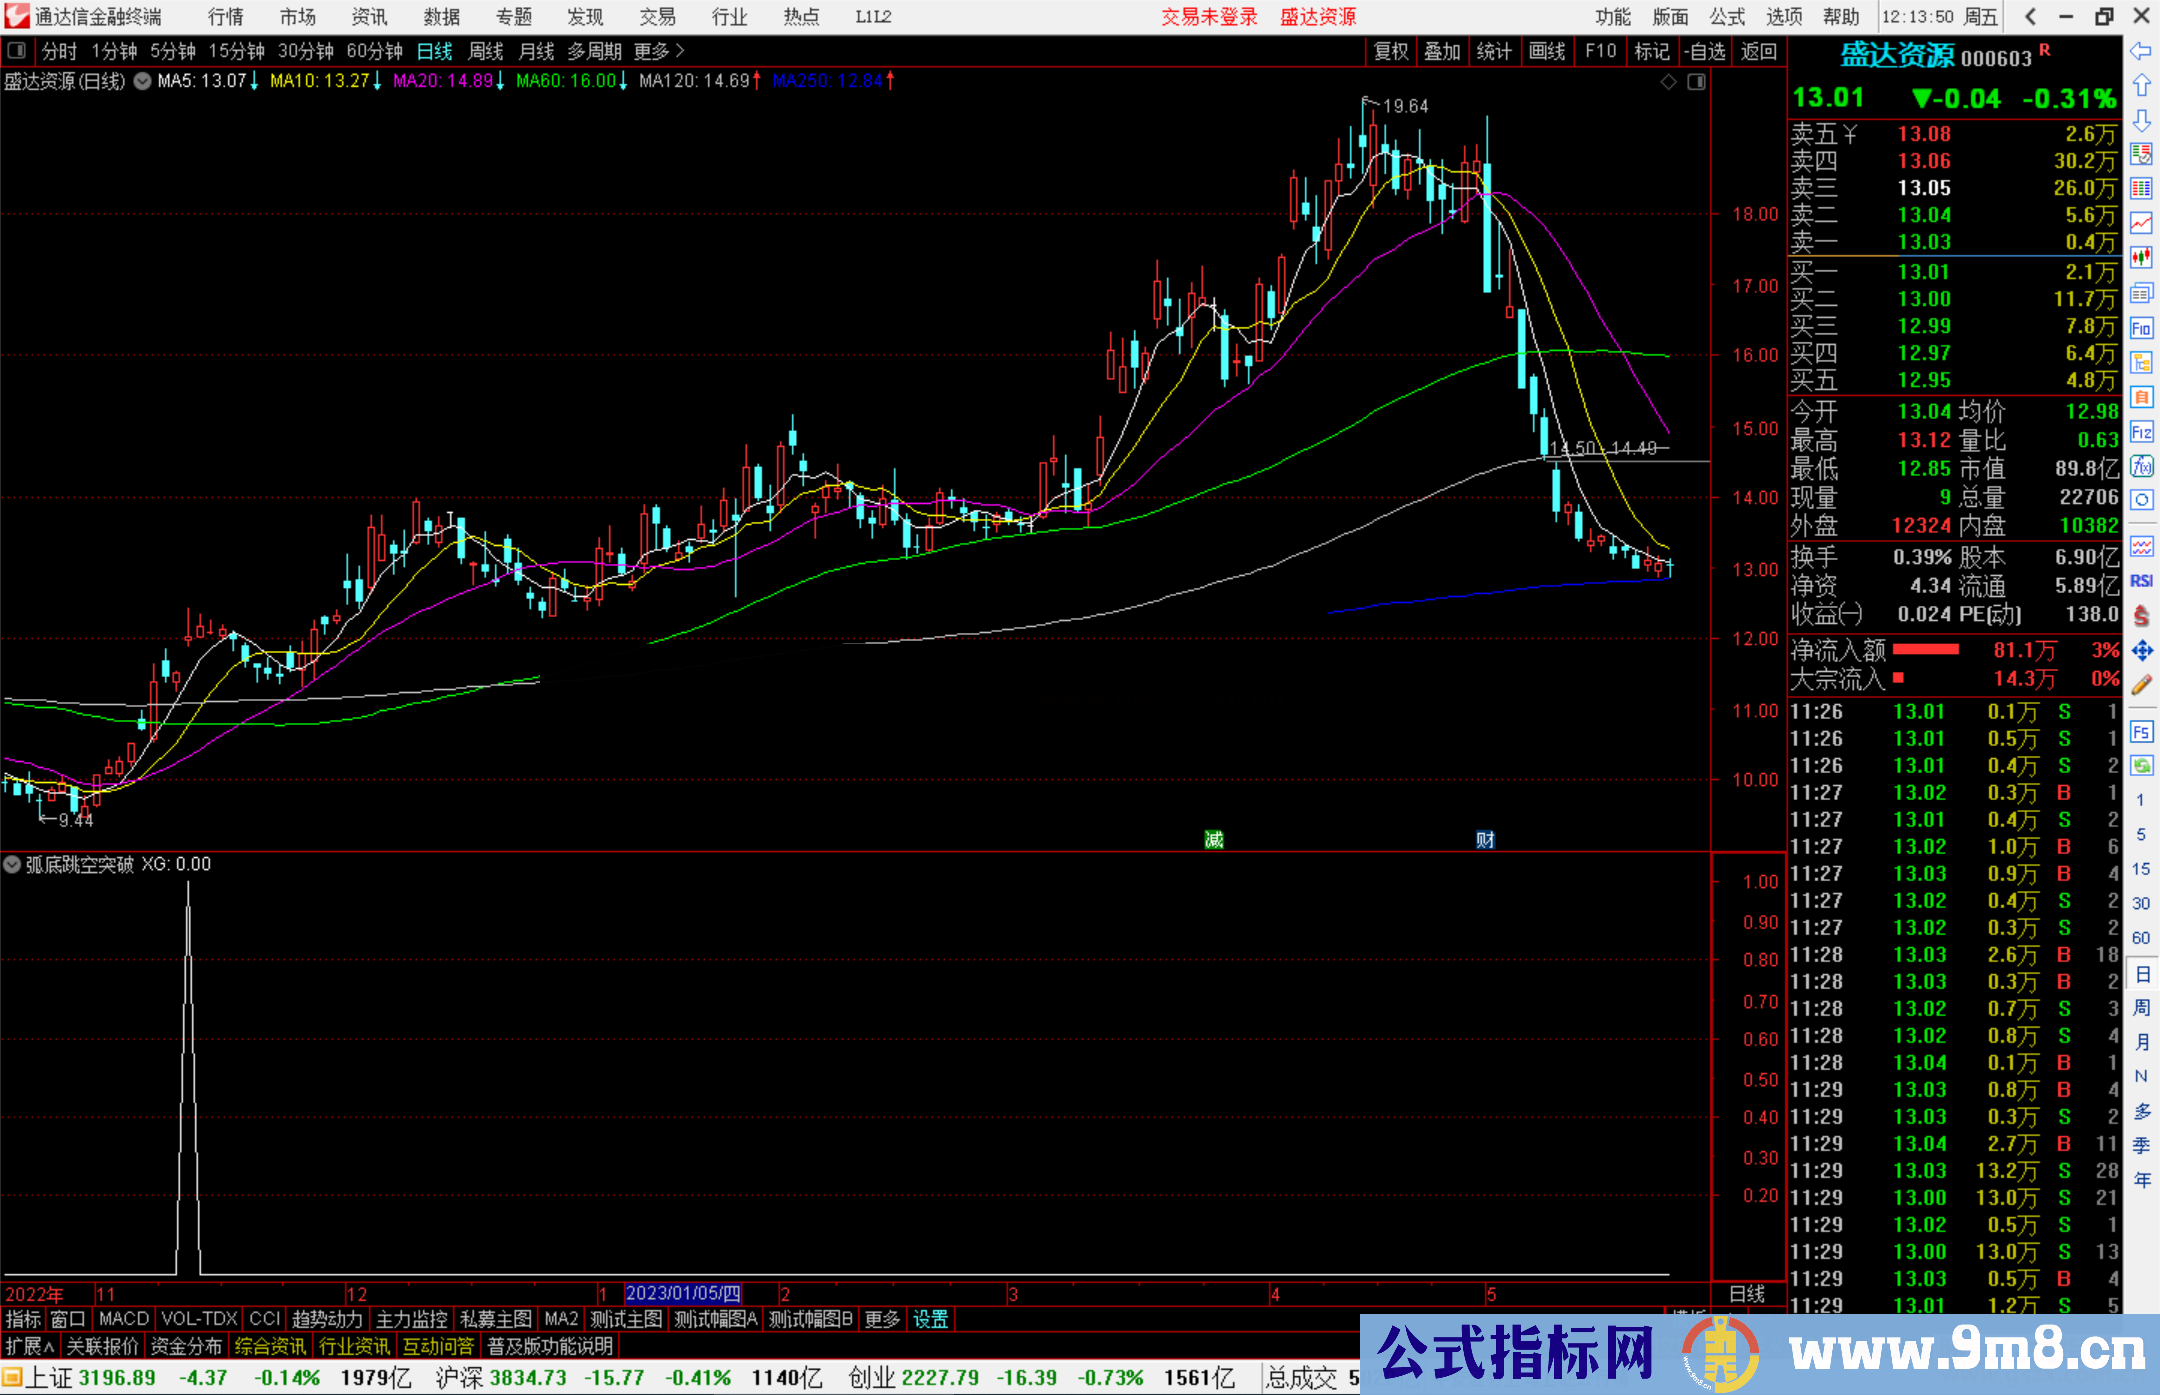2160x1395 pixels.
Task: Click the four-way move arrows icon
Action: (x=2141, y=651)
